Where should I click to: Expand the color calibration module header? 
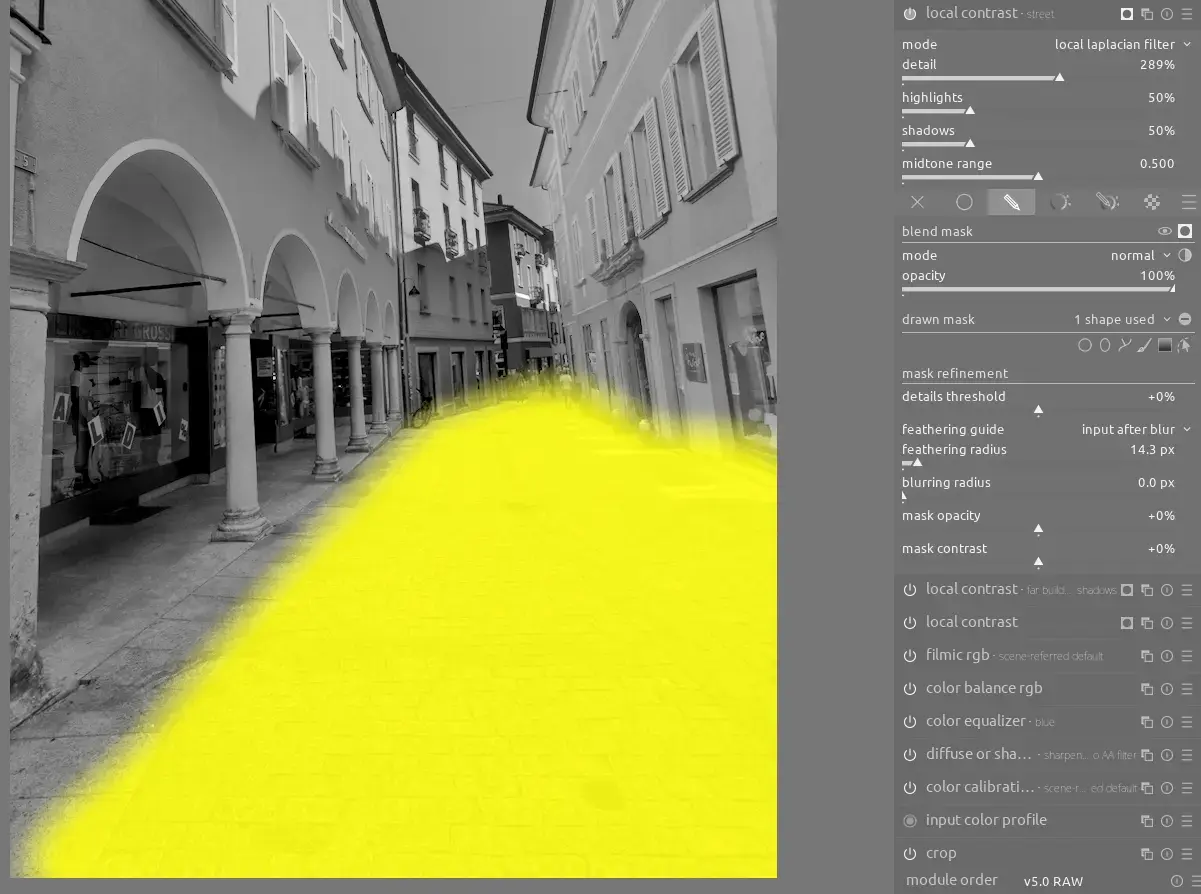(x=980, y=788)
